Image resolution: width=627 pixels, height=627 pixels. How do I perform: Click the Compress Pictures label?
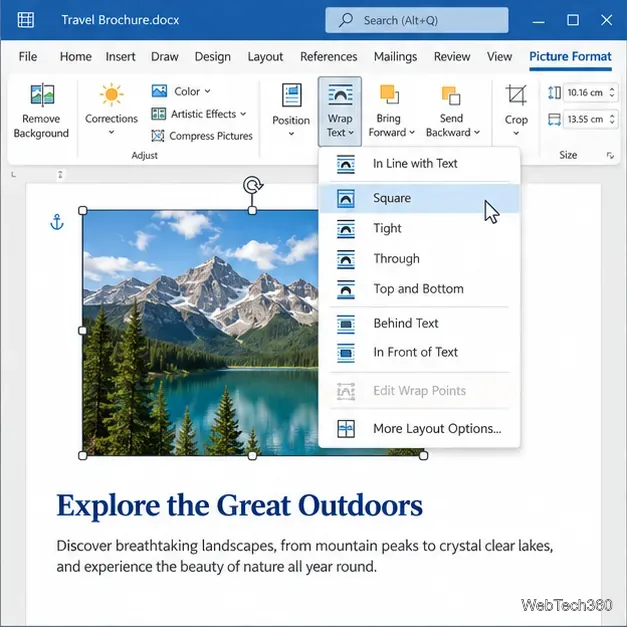click(x=211, y=136)
